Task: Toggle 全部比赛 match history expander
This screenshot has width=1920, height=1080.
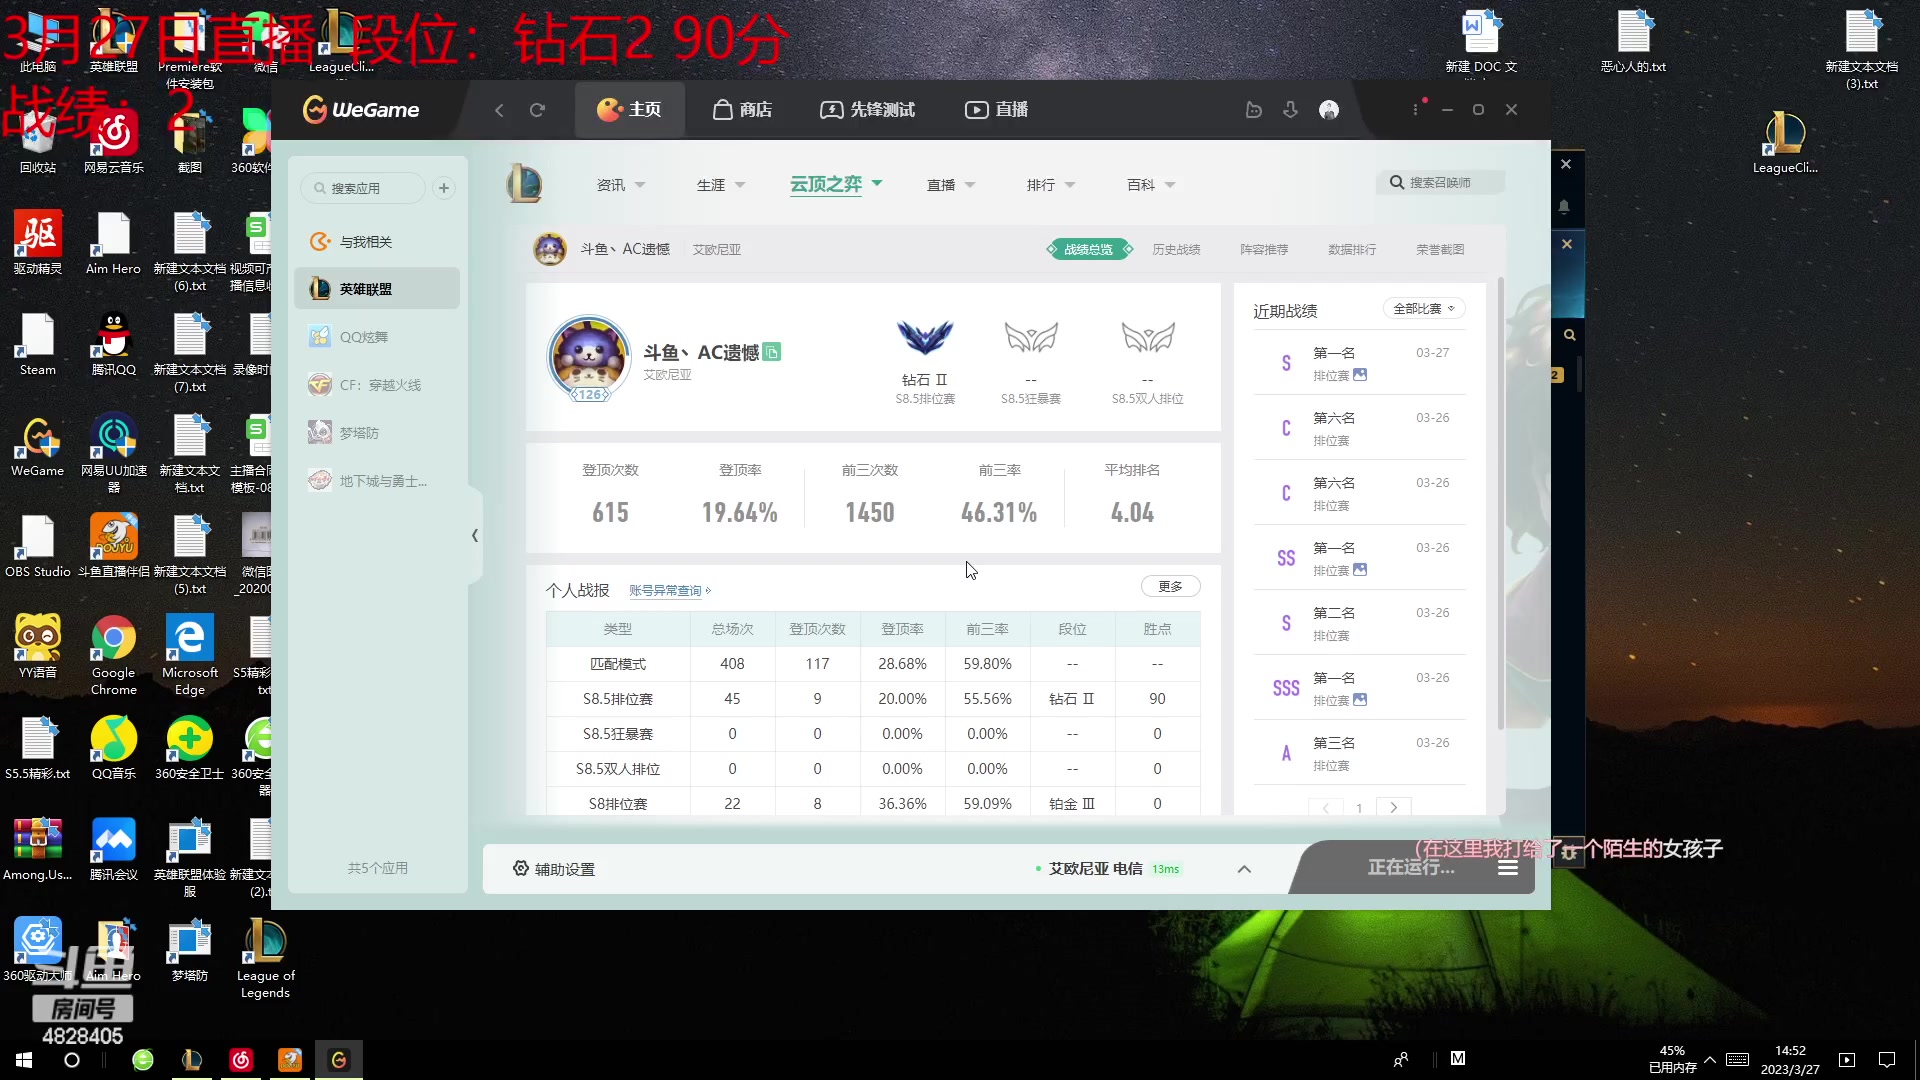Action: [x=1422, y=307]
